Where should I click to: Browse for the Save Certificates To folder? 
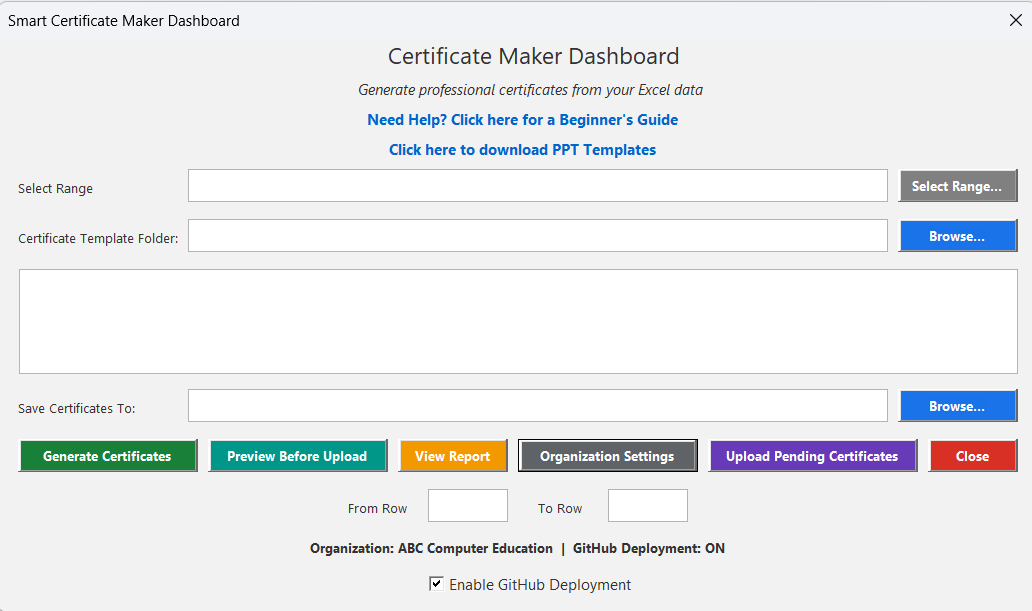[x=958, y=406]
